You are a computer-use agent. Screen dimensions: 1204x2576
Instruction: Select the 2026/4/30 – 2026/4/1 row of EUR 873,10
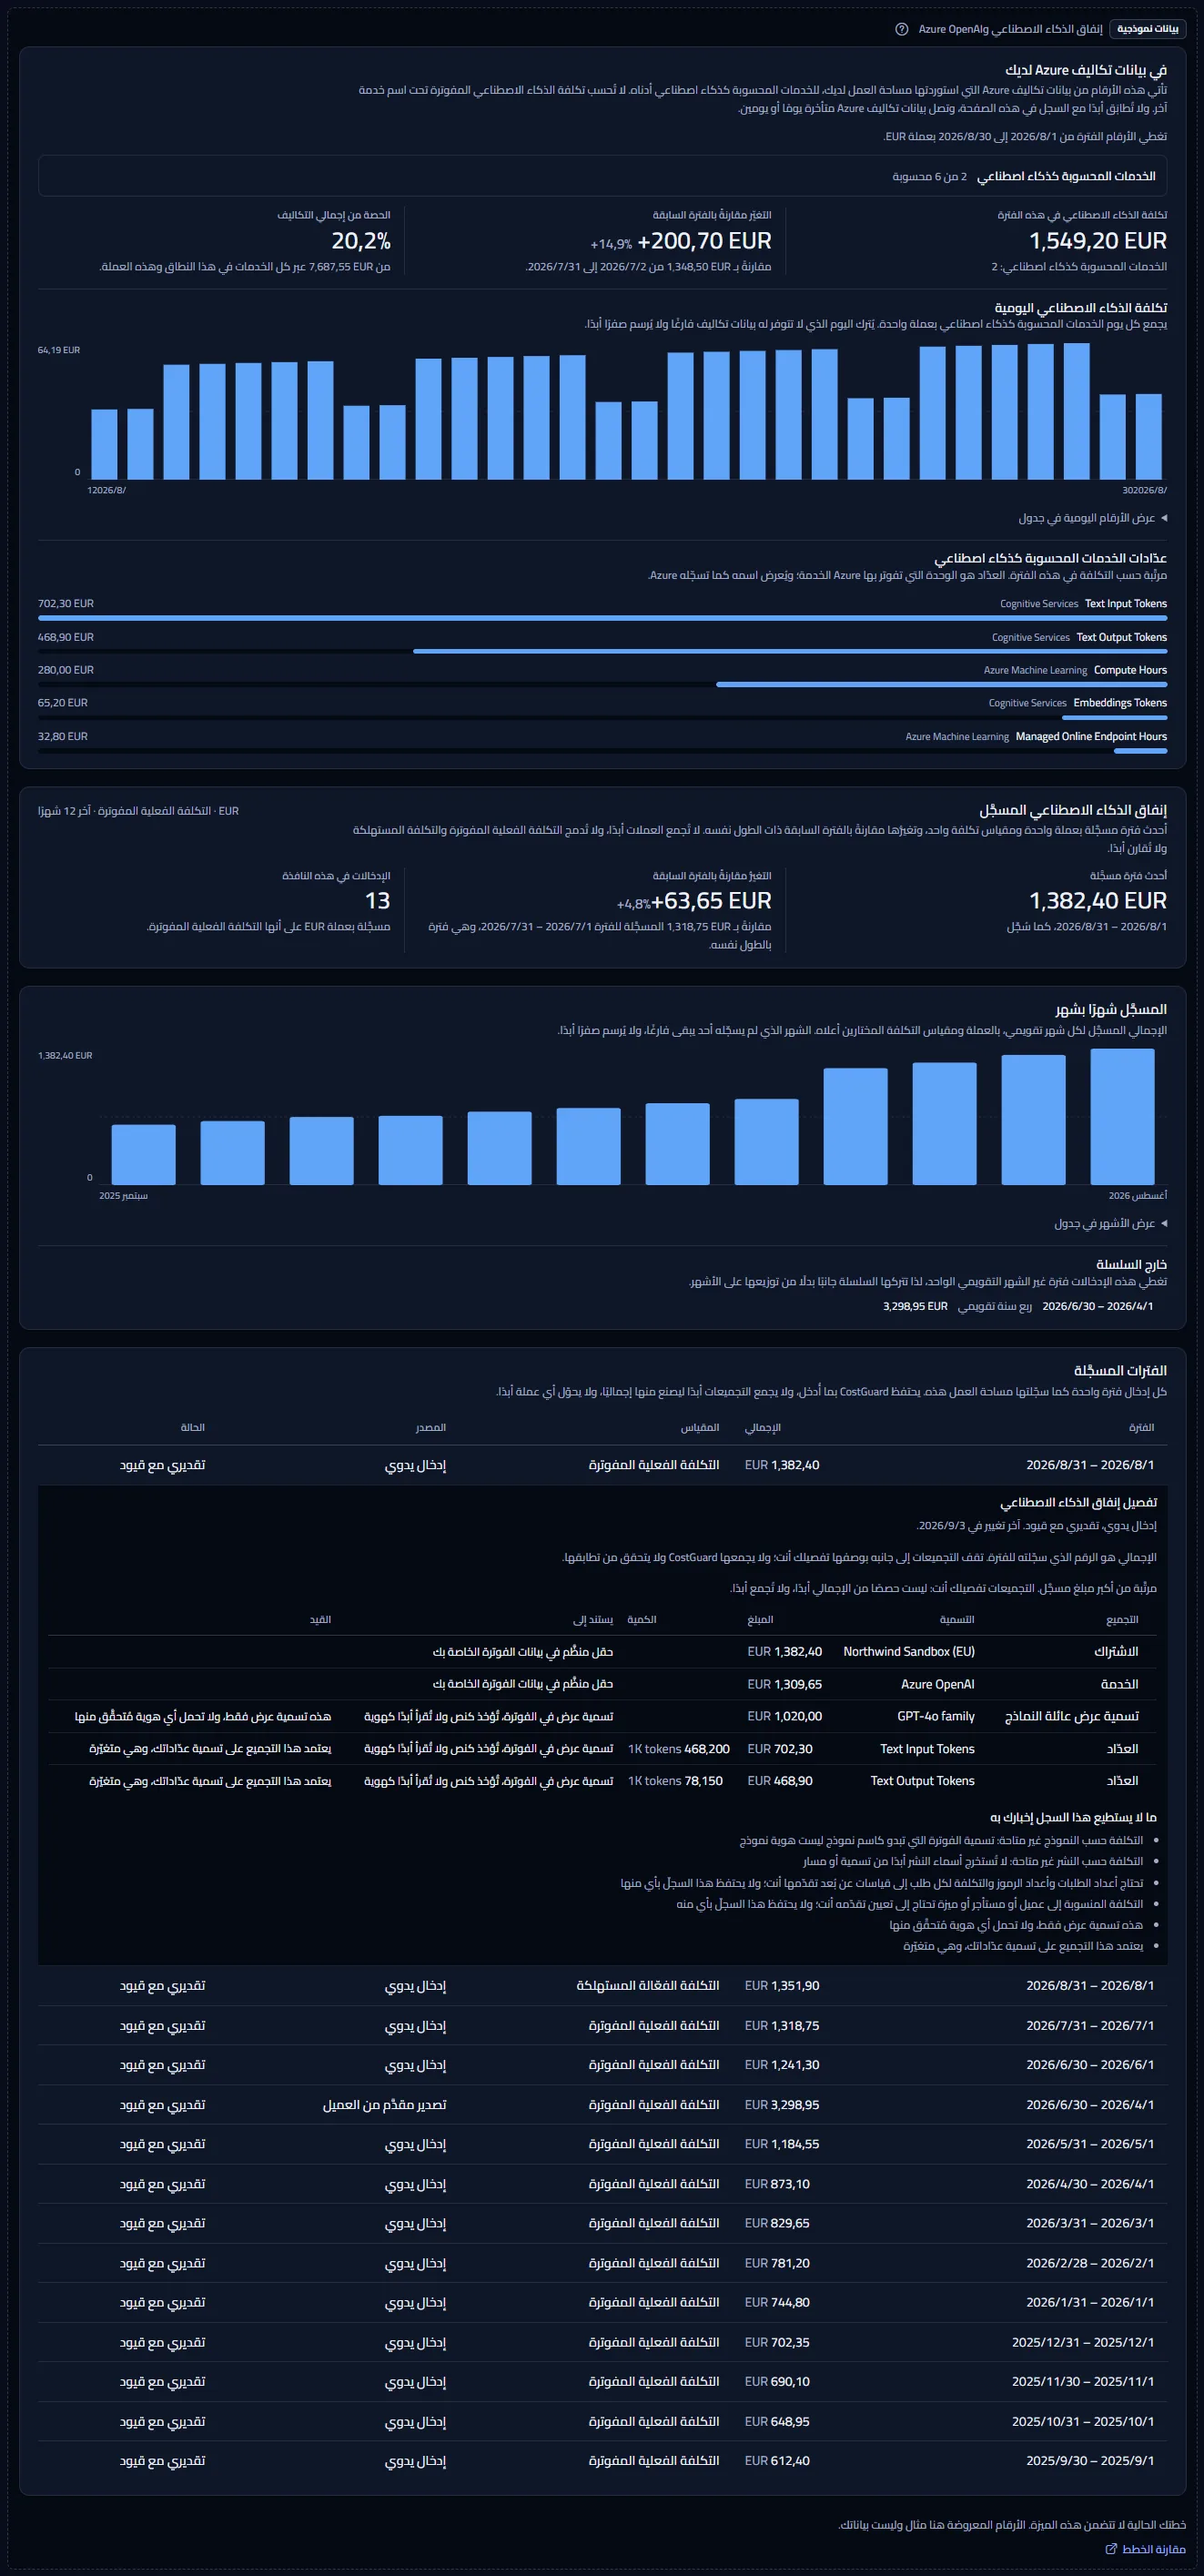602,2184
